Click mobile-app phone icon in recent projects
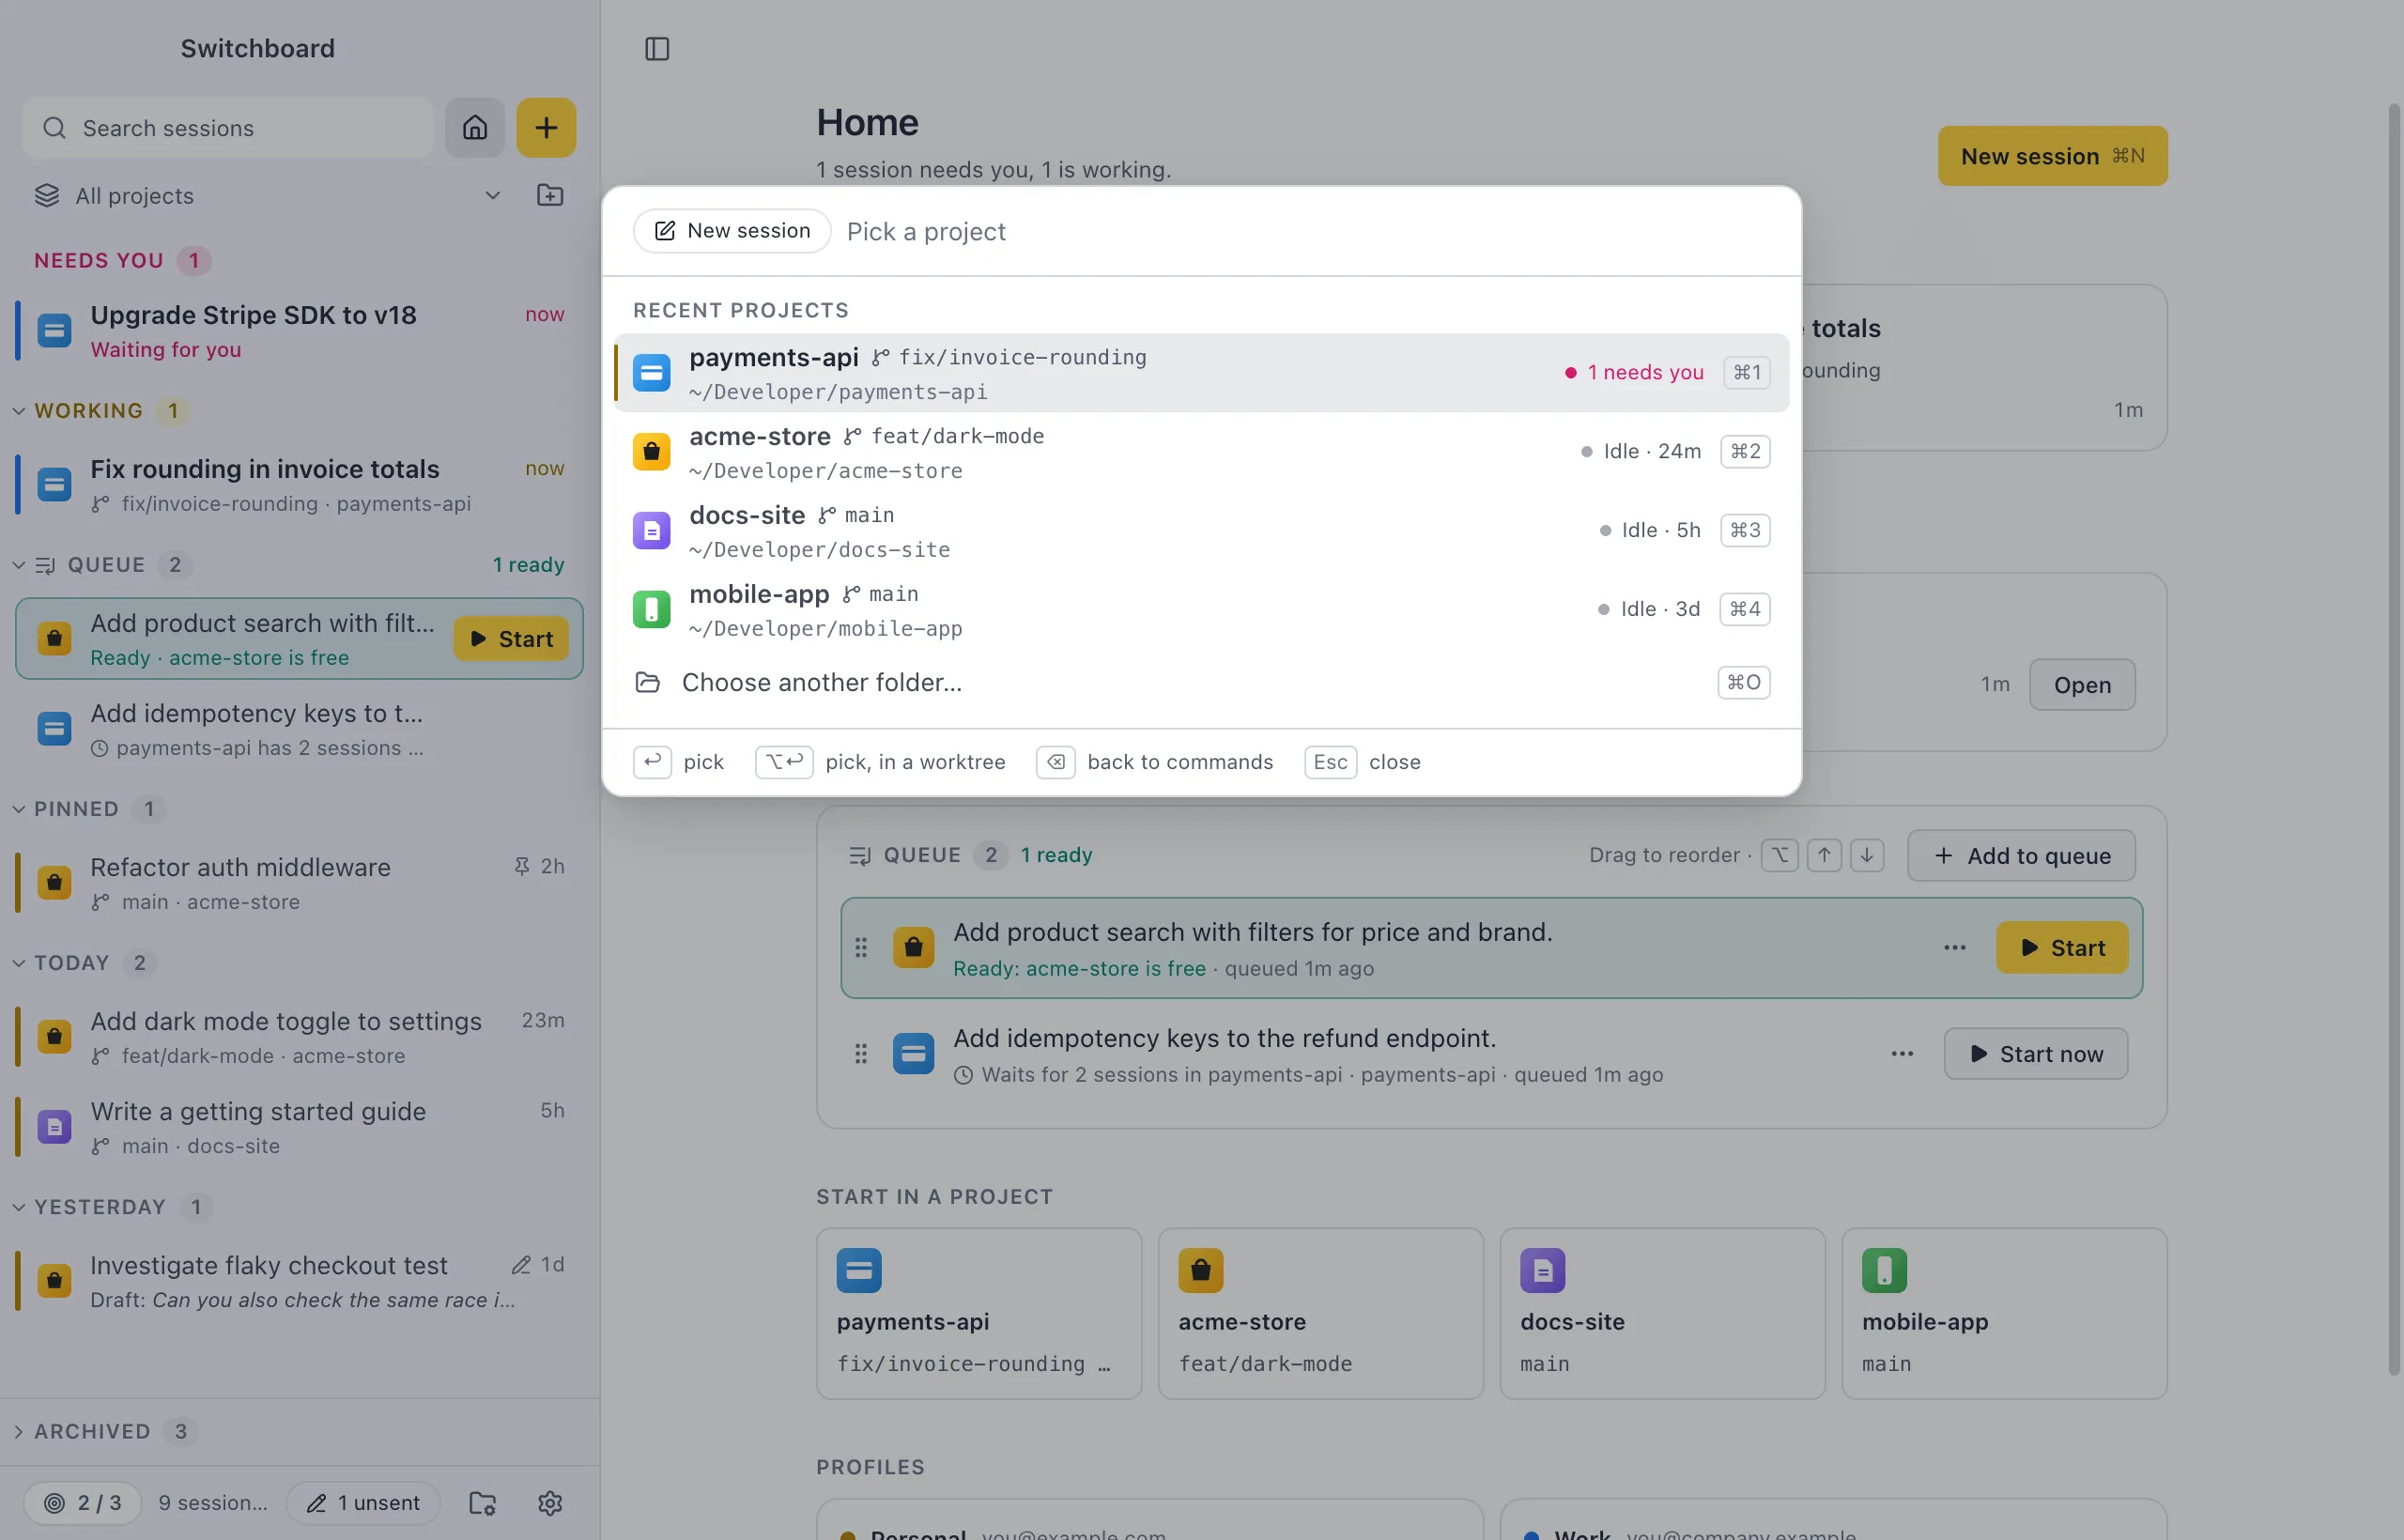 point(652,609)
